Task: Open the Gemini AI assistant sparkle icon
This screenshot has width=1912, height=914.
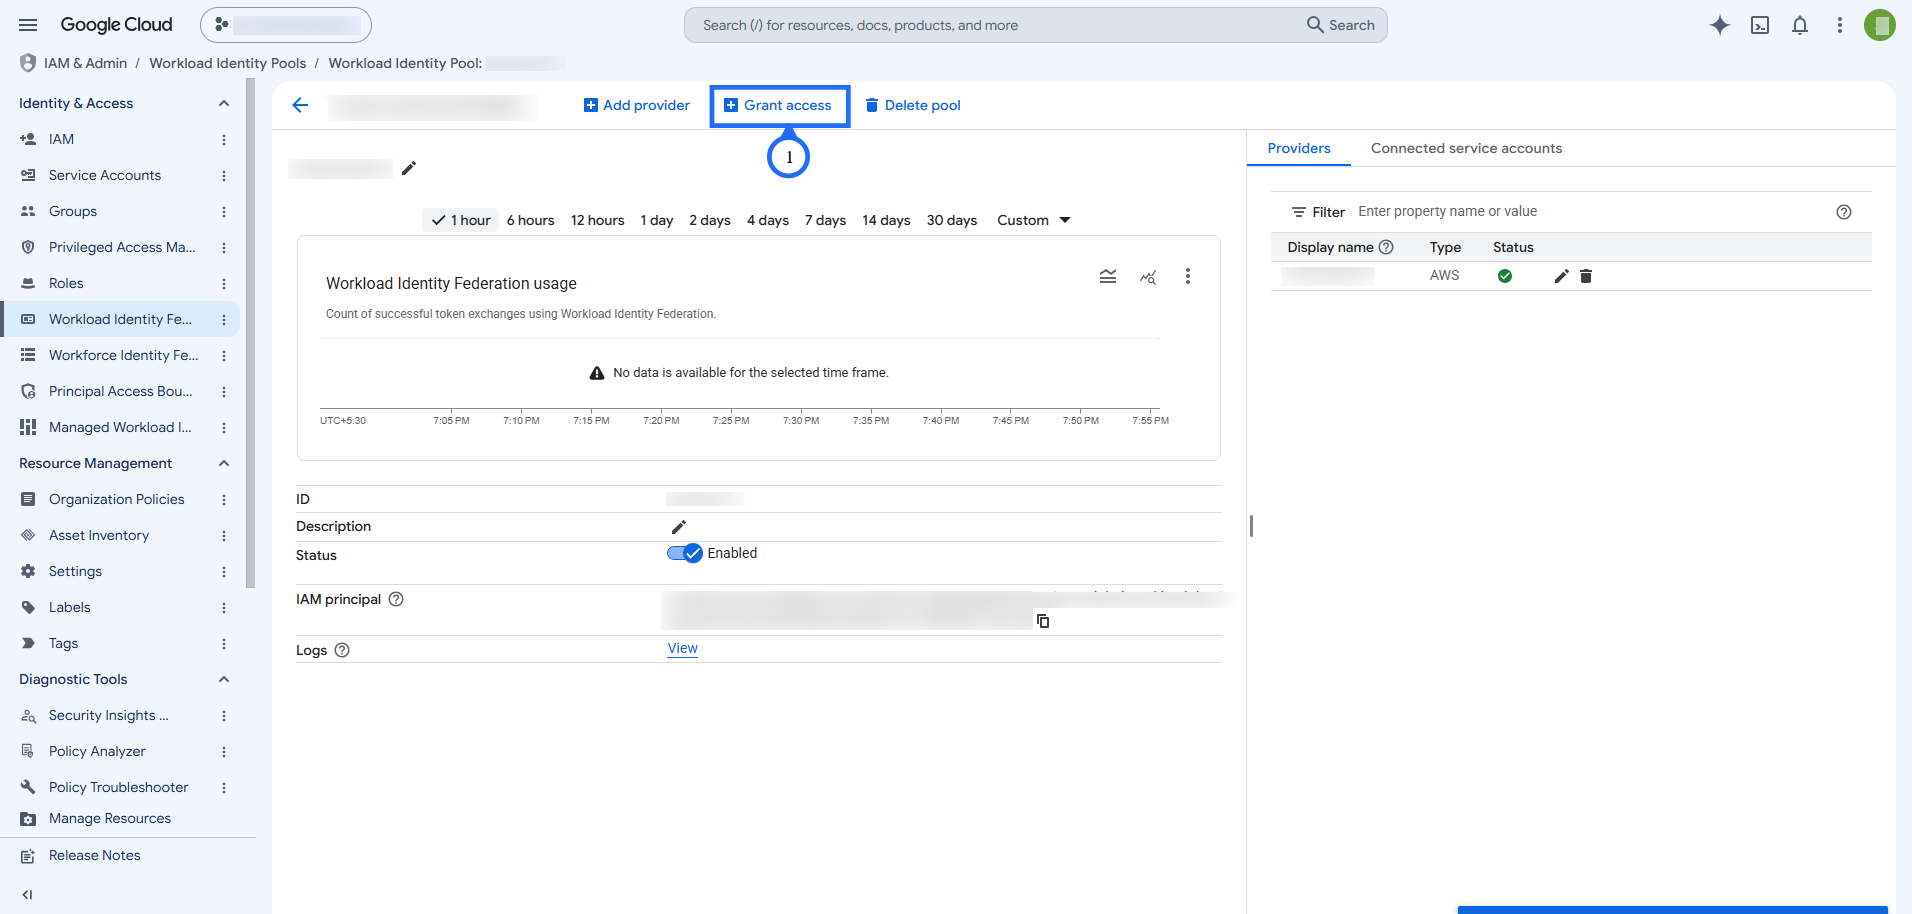Action: point(1719,25)
